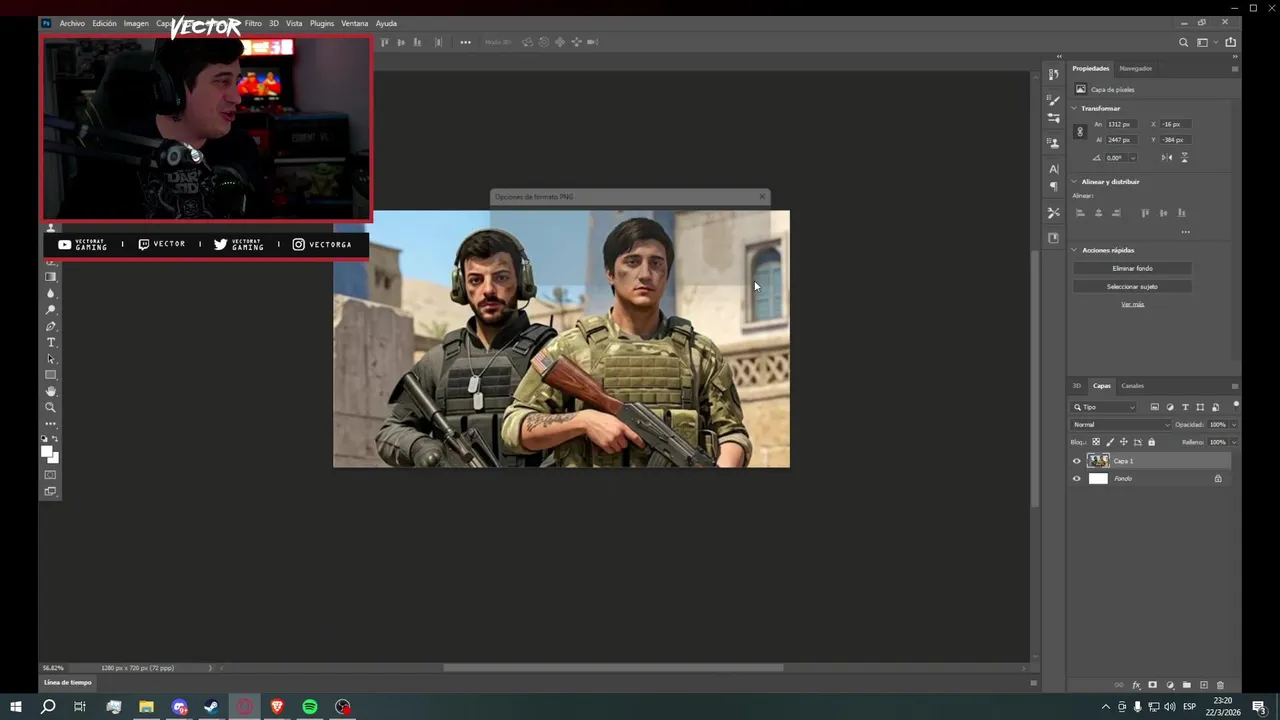
Task: Click the Eliminar fondo button
Action: [1132, 268]
